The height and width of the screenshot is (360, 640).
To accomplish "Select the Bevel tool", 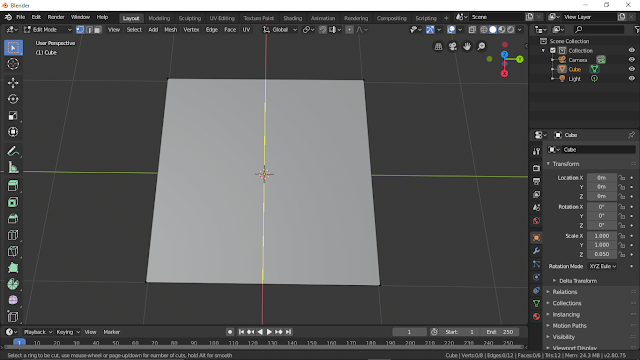I will pyautogui.click(x=13, y=219).
